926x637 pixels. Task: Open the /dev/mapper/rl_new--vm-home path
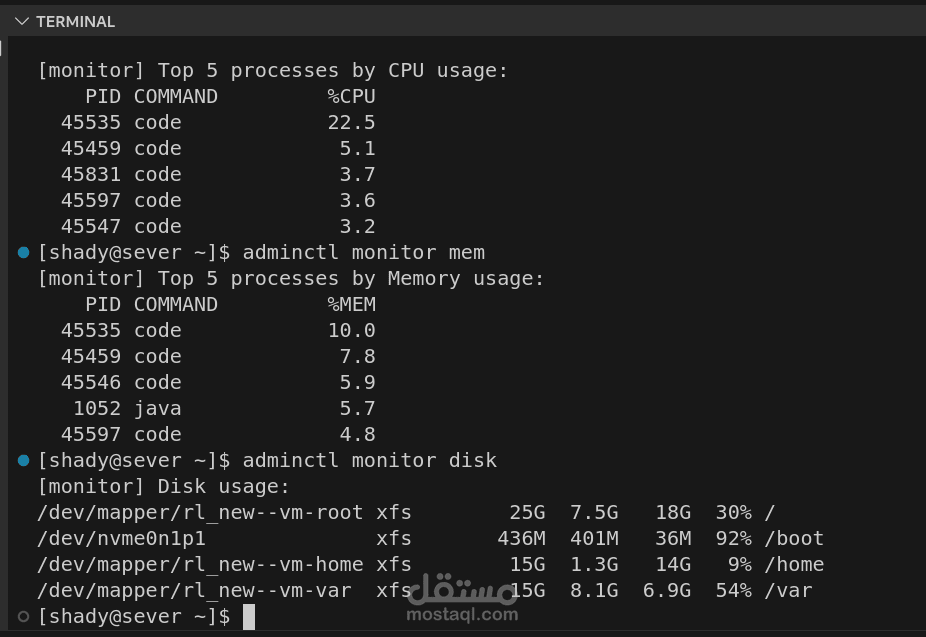coord(200,564)
